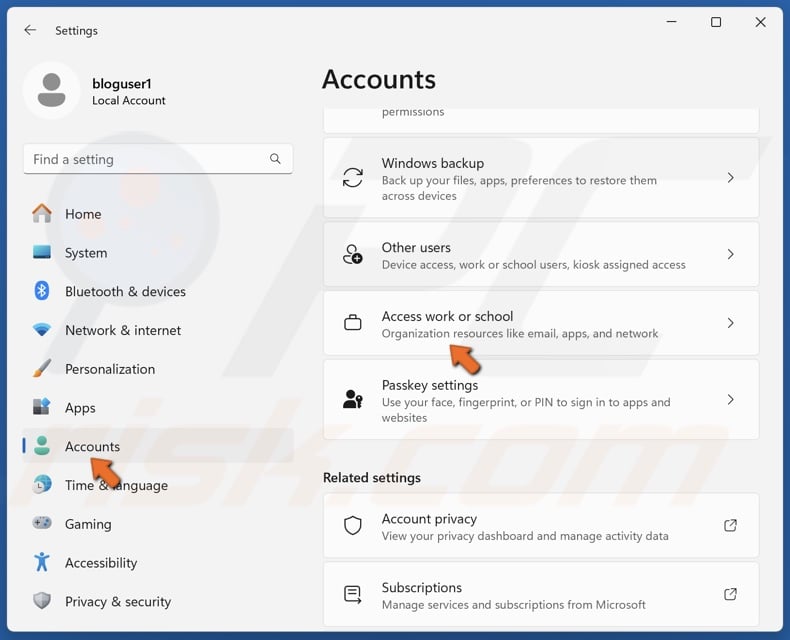This screenshot has height=640, width=790.
Task: Click the search magnifier icon
Action: click(x=275, y=159)
